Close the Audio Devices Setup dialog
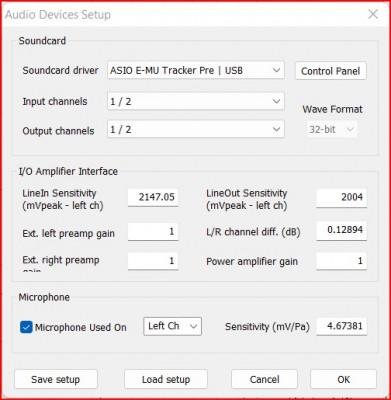This screenshot has height=400, width=391. tap(373, 14)
